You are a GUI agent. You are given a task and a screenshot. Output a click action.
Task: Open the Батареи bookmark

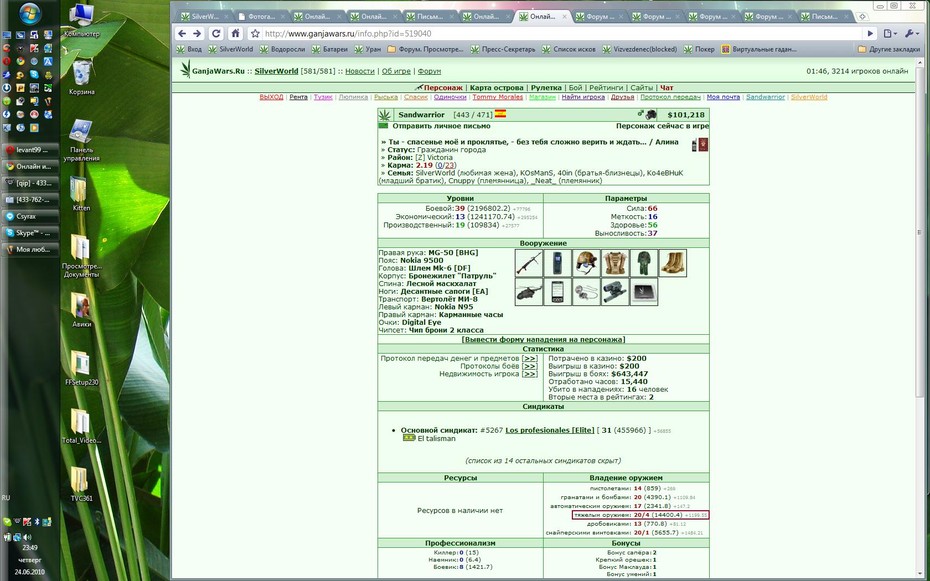pos(330,49)
